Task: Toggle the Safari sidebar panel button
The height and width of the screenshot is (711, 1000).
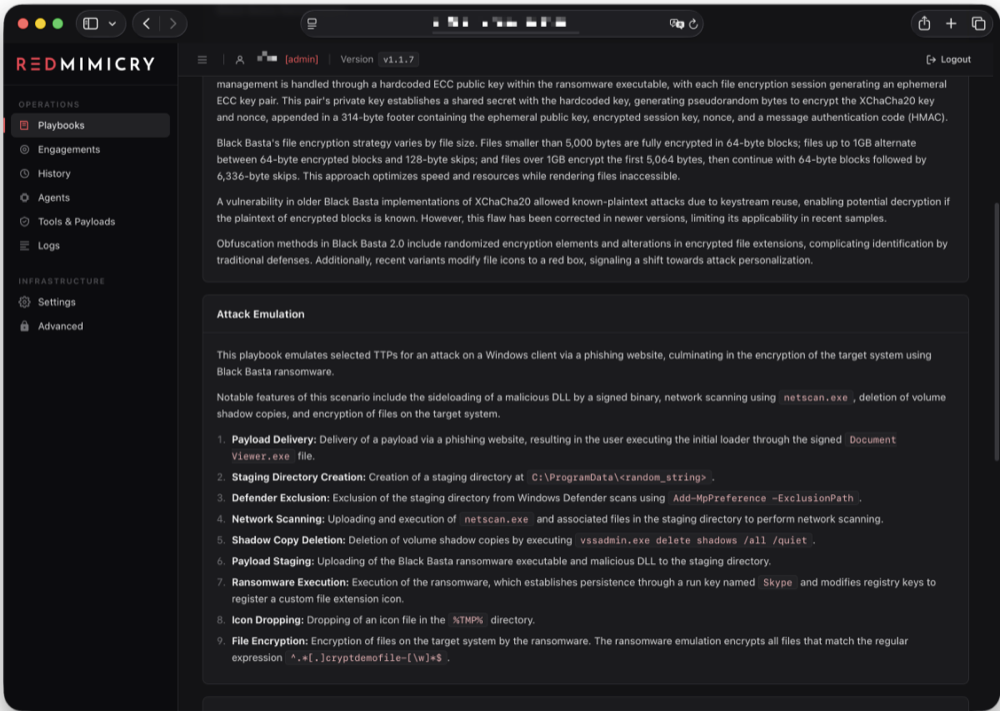Action: [x=91, y=24]
